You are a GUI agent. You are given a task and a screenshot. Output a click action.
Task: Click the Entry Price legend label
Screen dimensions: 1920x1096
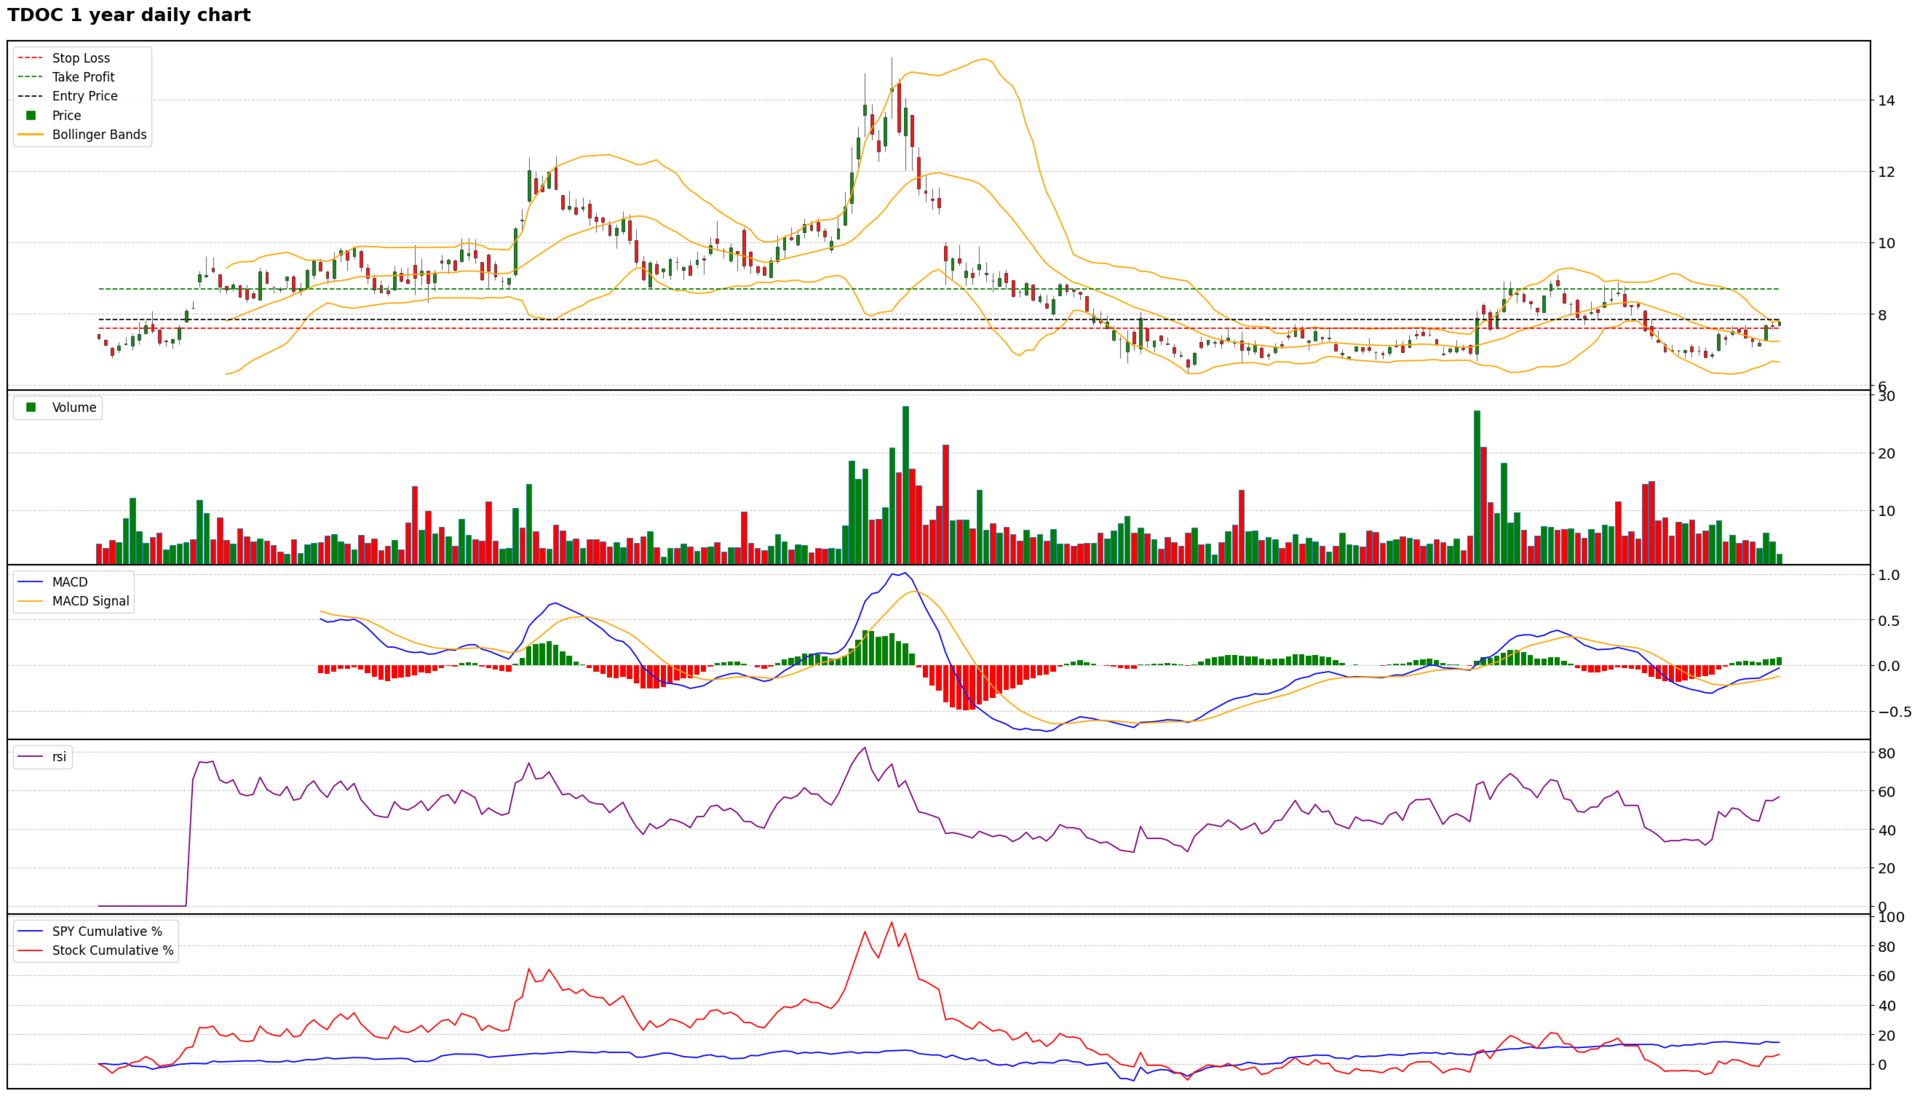click(x=85, y=96)
